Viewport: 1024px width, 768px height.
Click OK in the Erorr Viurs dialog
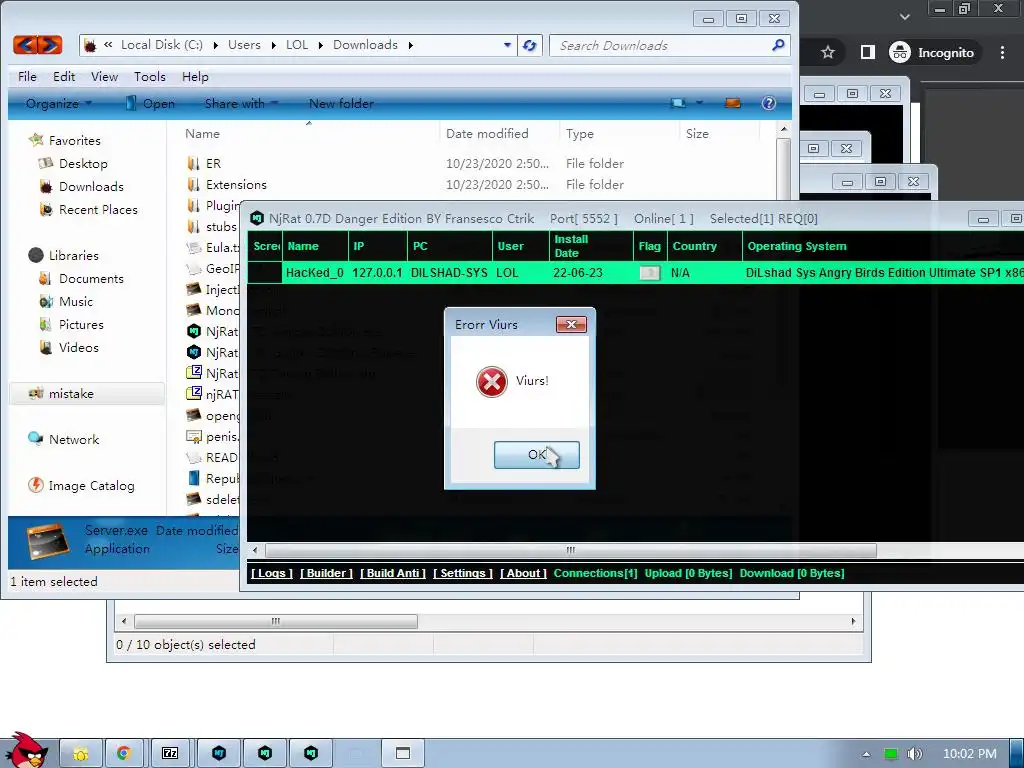pyautogui.click(x=536, y=455)
